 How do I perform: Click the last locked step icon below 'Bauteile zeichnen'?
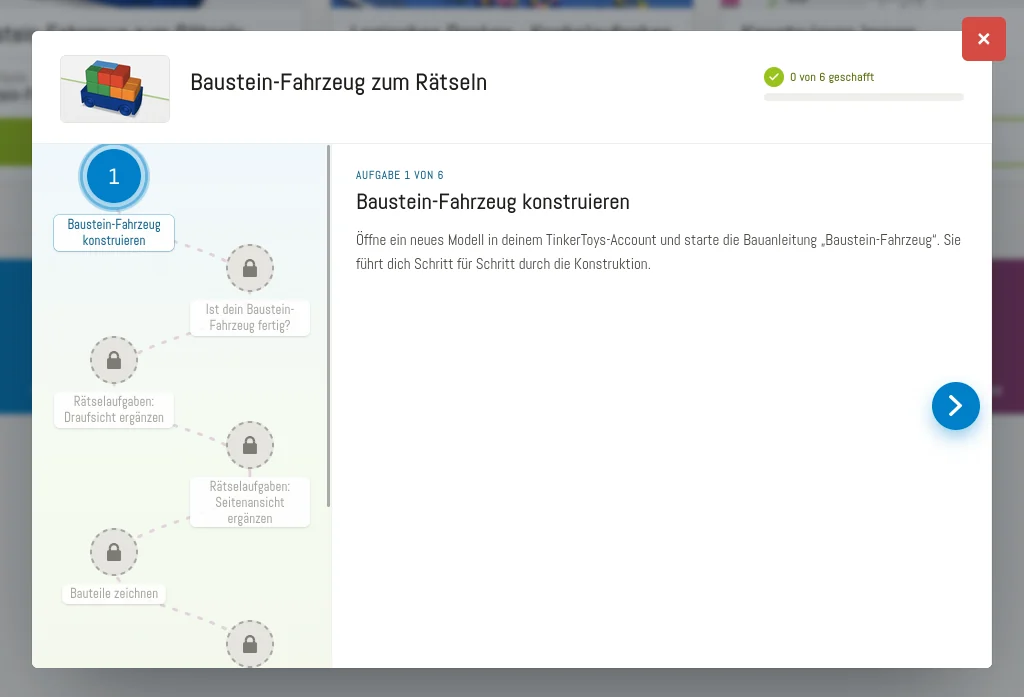tap(250, 644)
